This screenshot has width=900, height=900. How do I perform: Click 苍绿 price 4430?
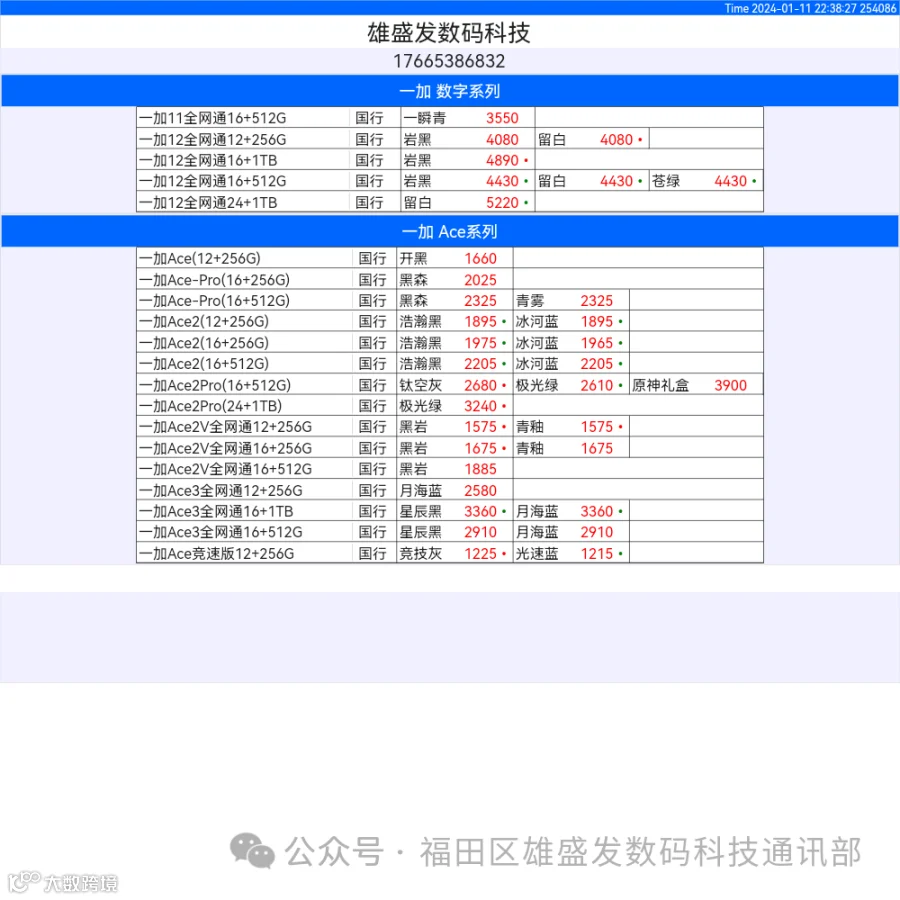tap(731, 181)
